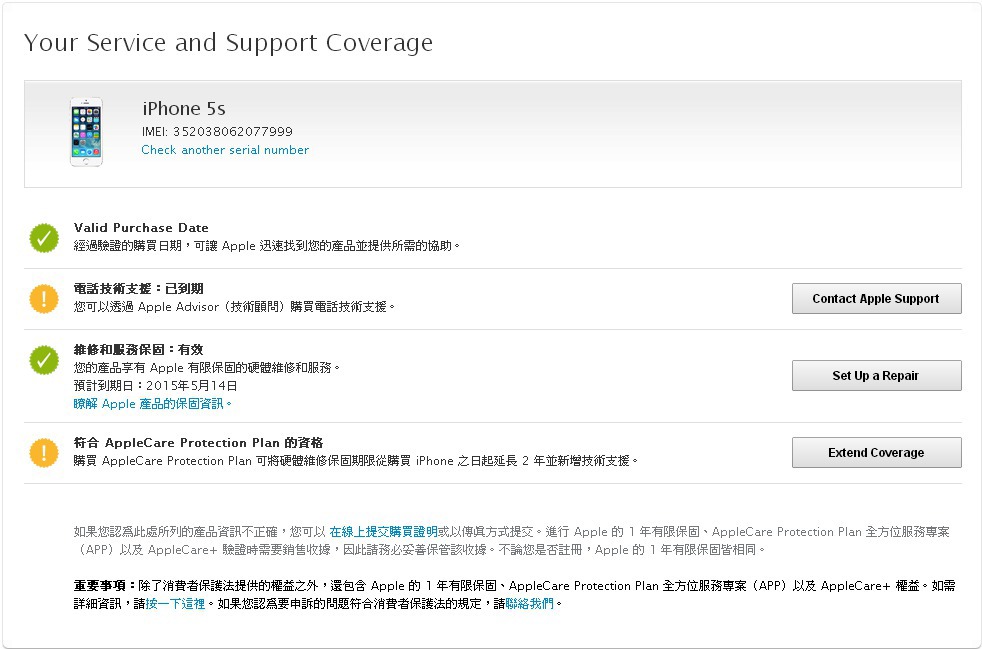Image resolution: width=982 pixels, height=649 pixels.
Task: Click the 預計到期日：2015年5月14日 text
Action: (155, 386)
